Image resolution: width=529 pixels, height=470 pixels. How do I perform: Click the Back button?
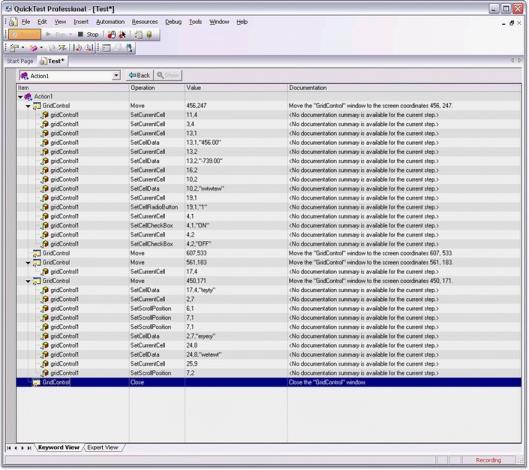(140, 75)
